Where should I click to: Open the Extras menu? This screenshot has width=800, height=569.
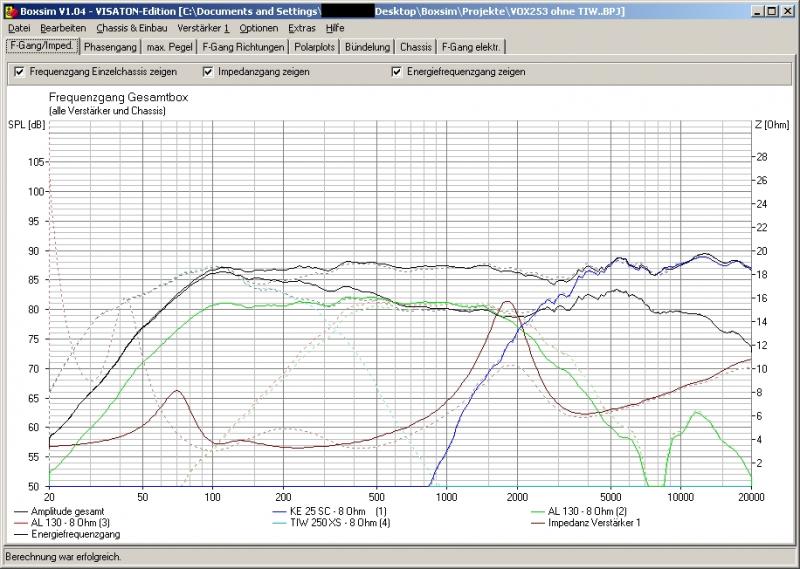[301, 28]
